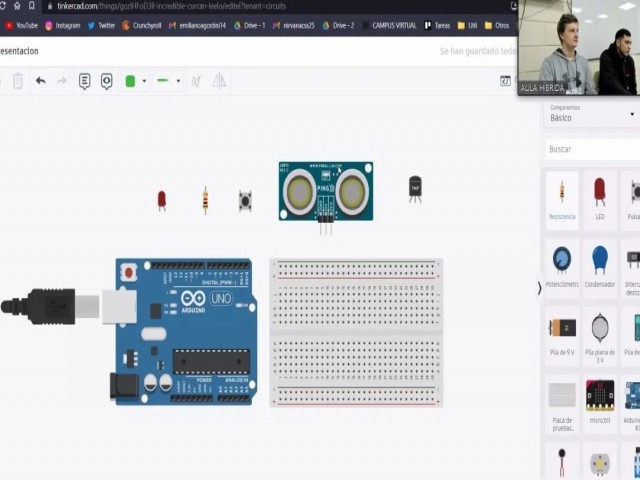Undo the last action
Viewport: 640px width, 480px height.
pyautogui.click(x=40, y=80)
